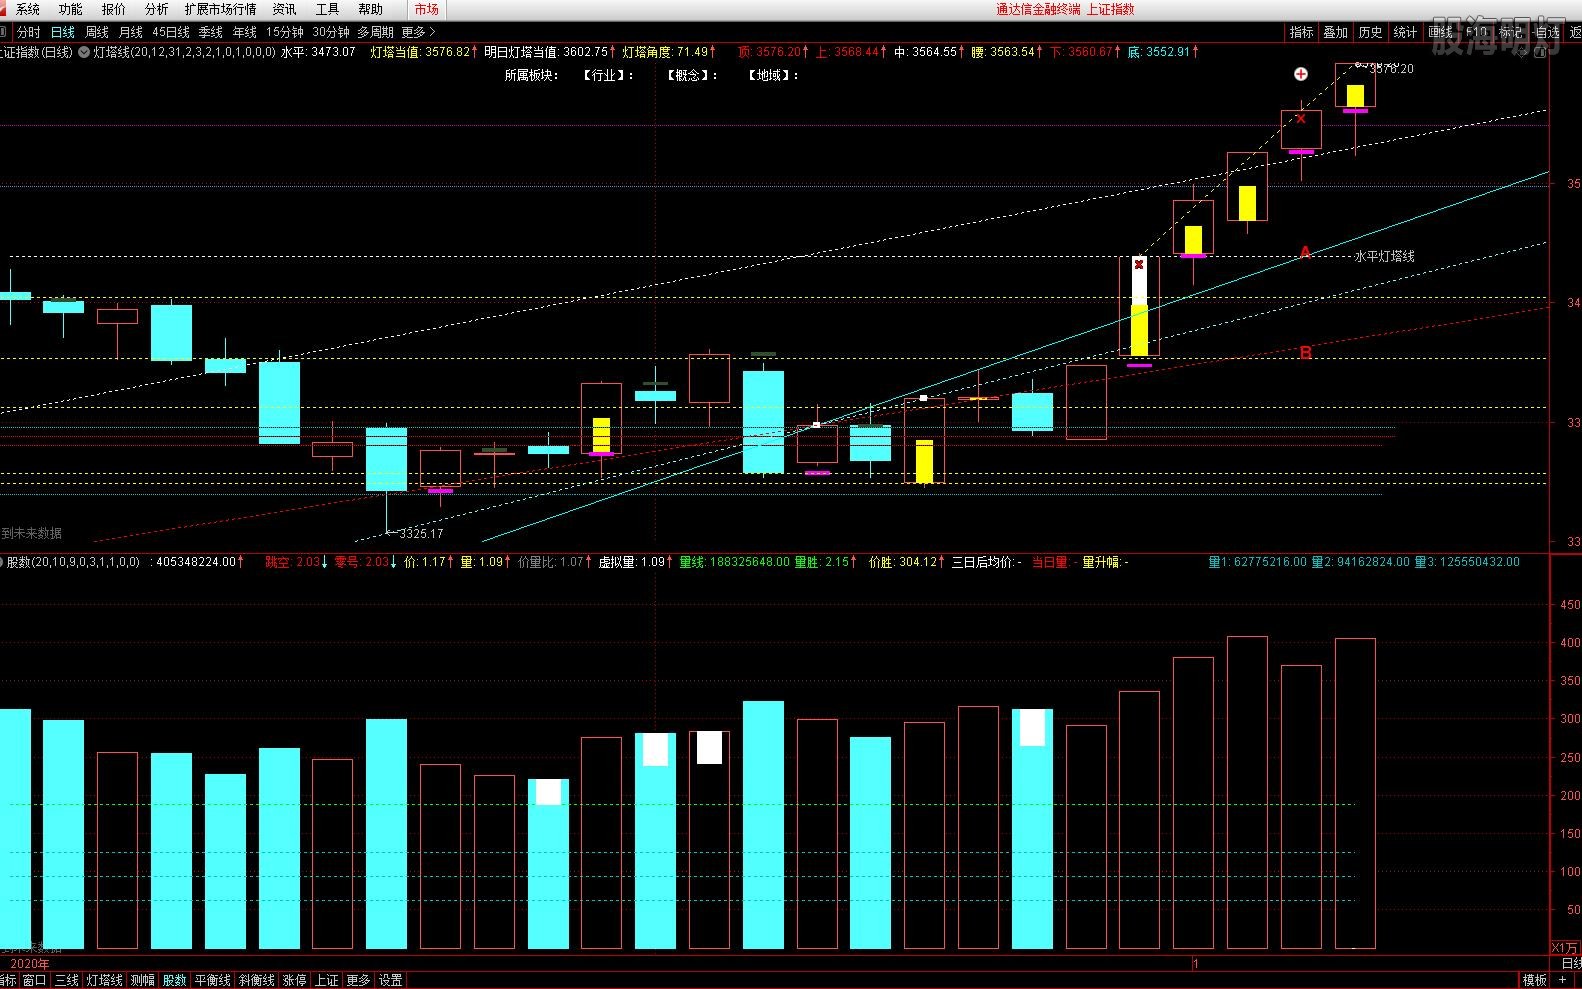Open the 分析 menu
Viewport: 1582px width, 989px height.
click(157, 9)
